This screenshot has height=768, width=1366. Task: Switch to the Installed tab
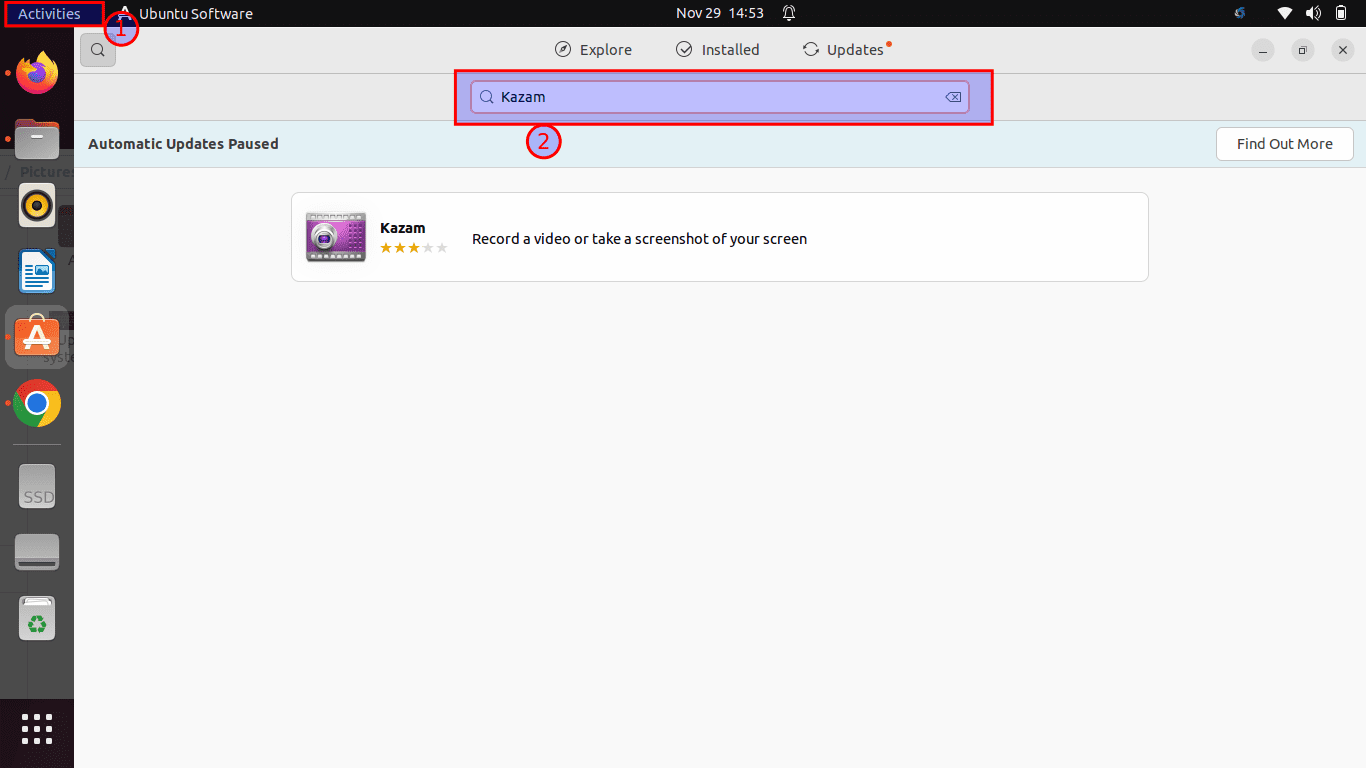717,50
